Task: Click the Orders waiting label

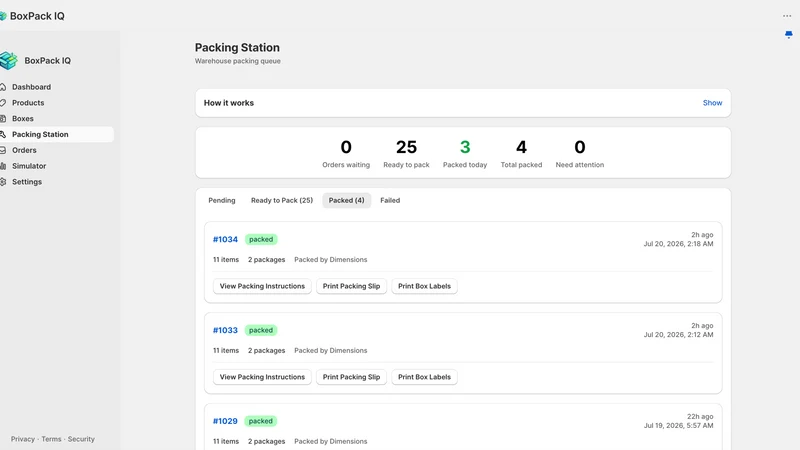Action: click(x=346, y=165)
